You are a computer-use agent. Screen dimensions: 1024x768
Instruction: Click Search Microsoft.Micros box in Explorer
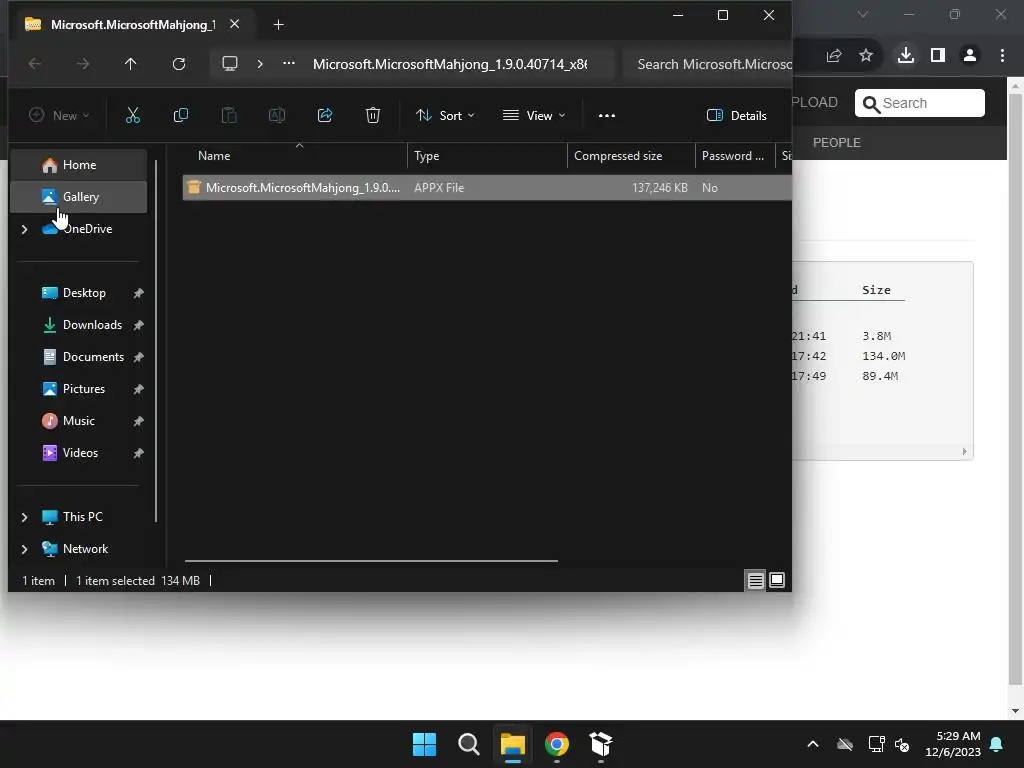point(708,64)
